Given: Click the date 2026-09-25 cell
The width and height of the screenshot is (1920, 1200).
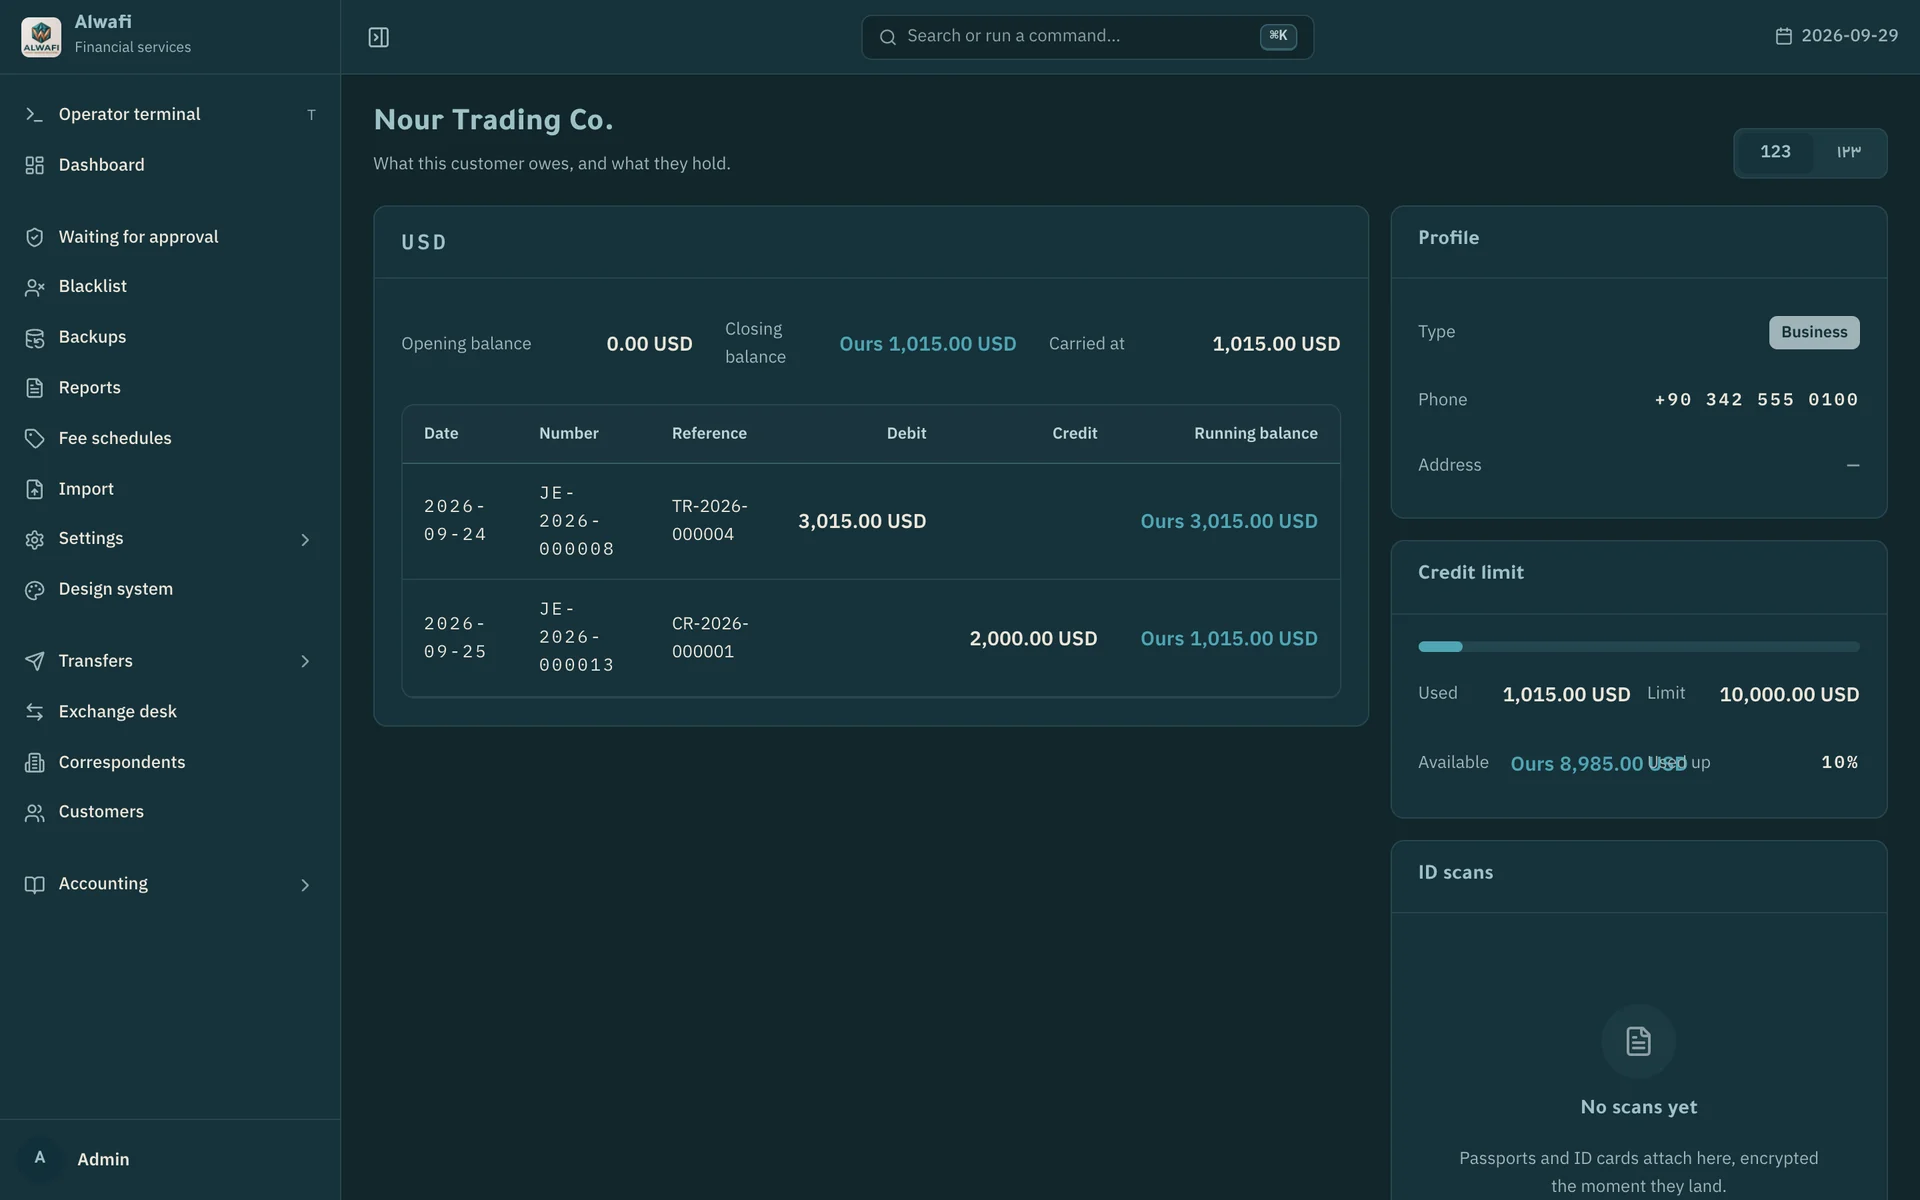Looking at the screenshot, I should pos(455,637).
